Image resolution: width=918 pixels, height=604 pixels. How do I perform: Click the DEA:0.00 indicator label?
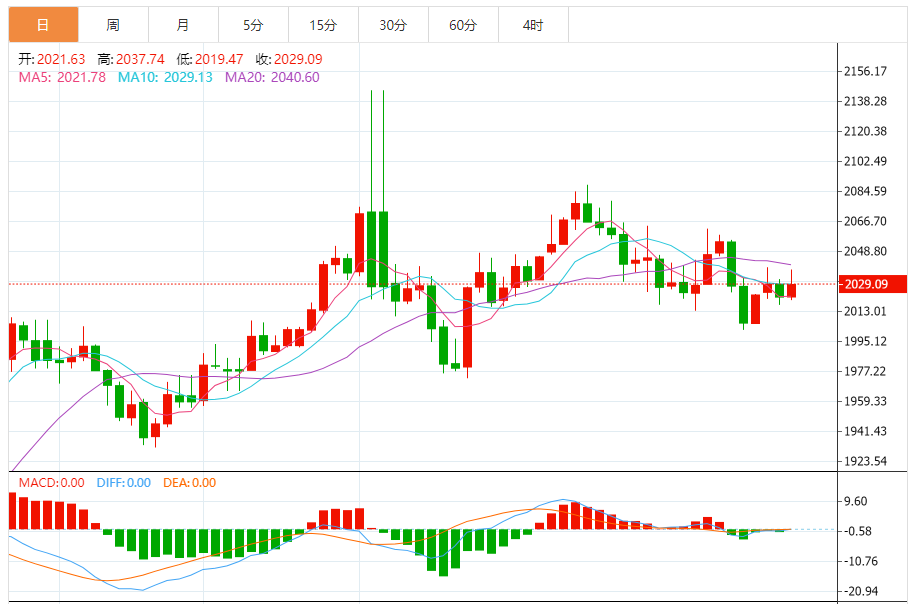click(189, 483)
